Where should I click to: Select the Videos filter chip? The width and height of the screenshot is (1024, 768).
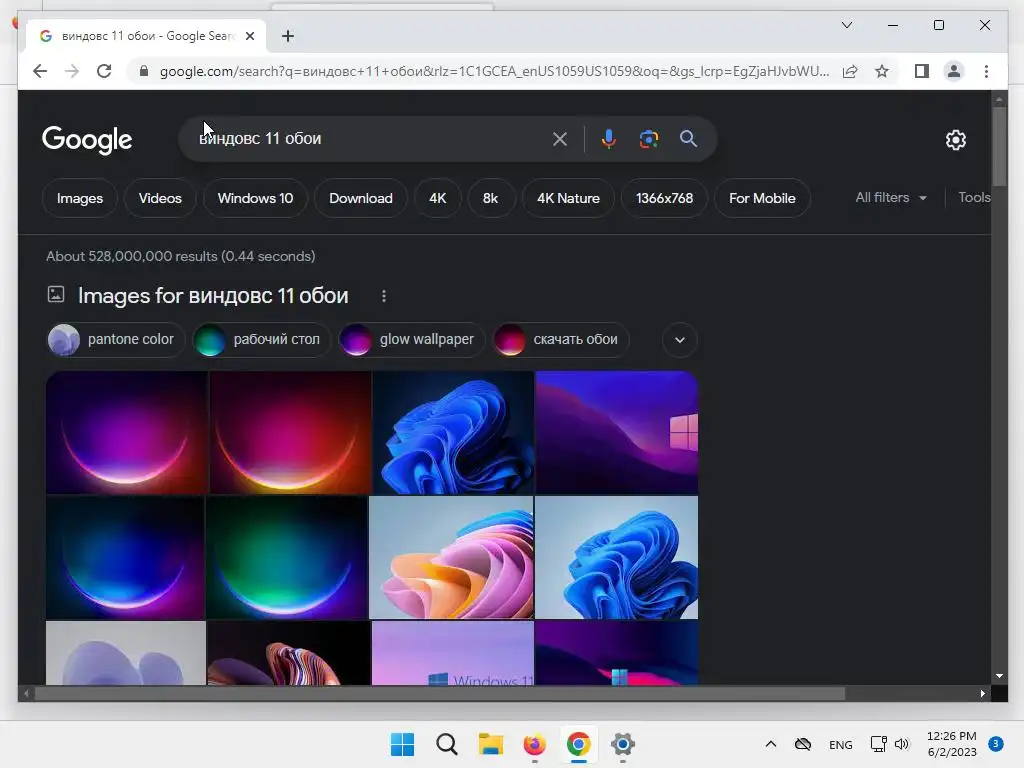tap(160, 198)
